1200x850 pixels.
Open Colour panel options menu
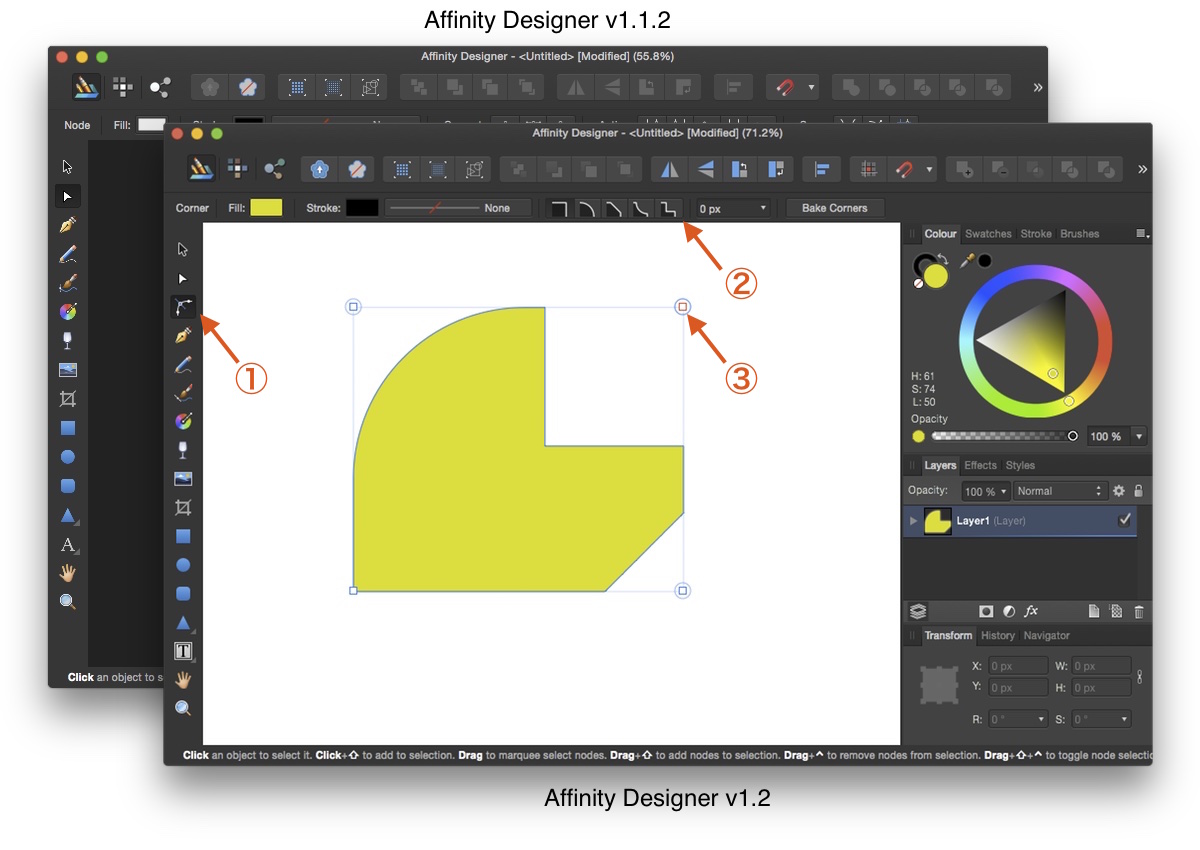tap(1142, 234)
